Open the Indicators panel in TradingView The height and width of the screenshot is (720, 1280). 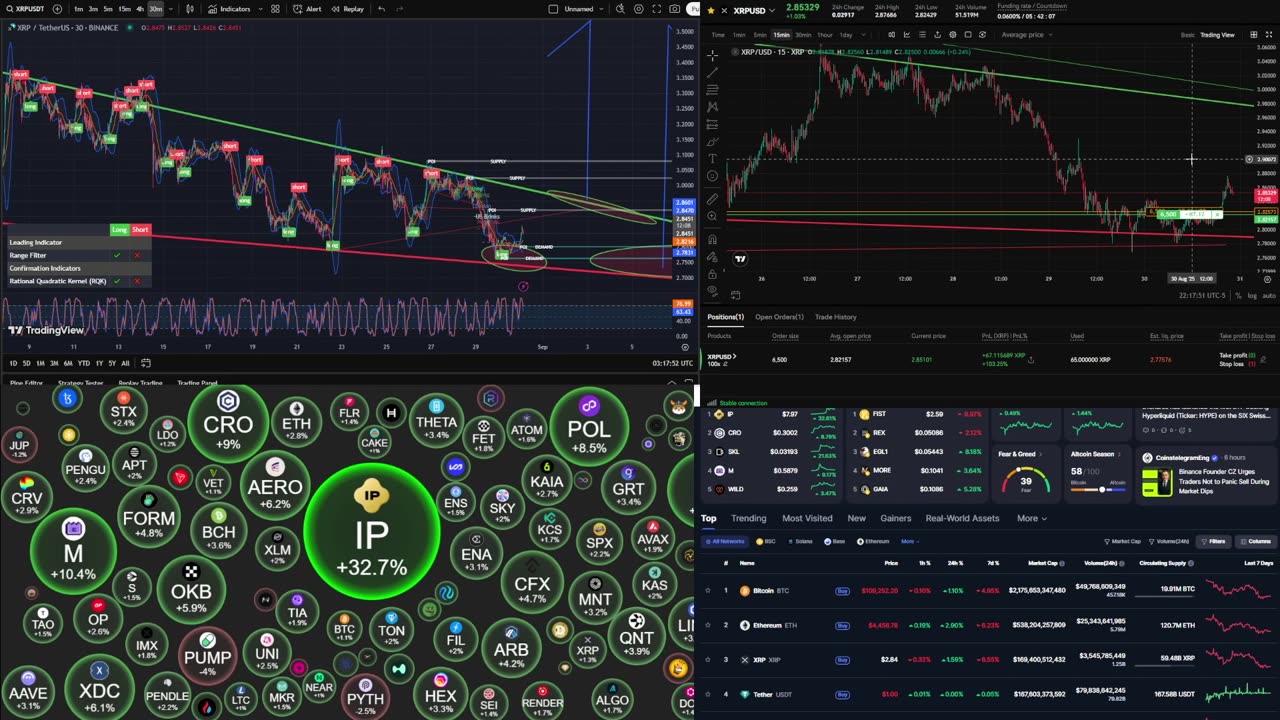(x=229, y=9)
